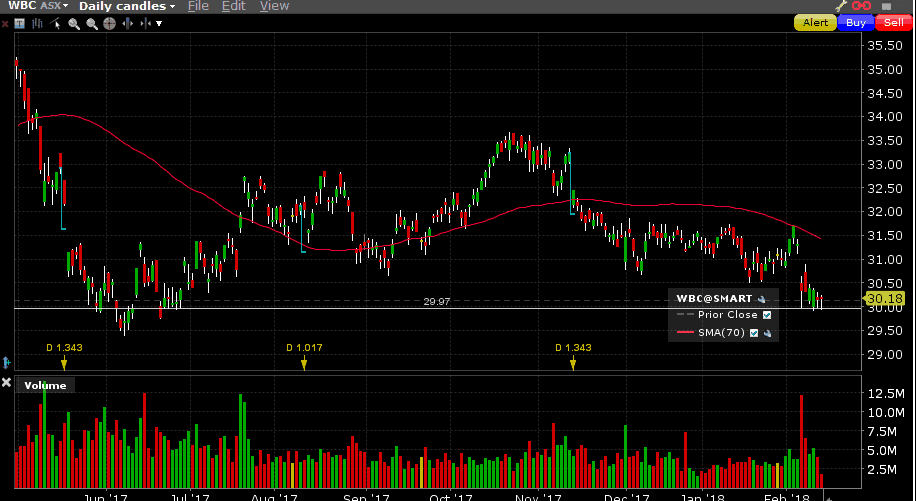Close the Volume panel with X
916x501 pixels.
[x=7, y=384]
